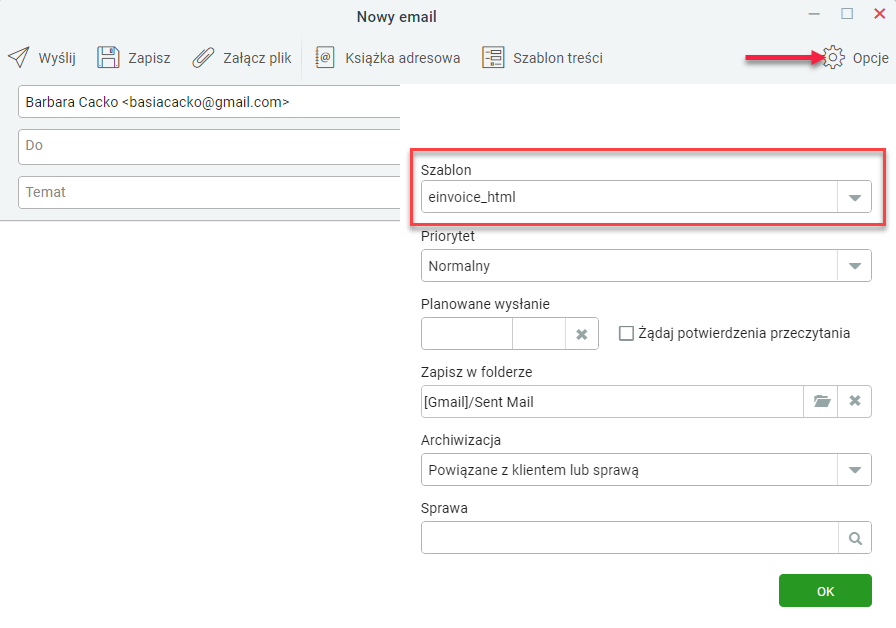The height and width of the screenshot is (628, 896).
Task: Click the [Gmail]/Sent Mail folder field
Action: 613,402
